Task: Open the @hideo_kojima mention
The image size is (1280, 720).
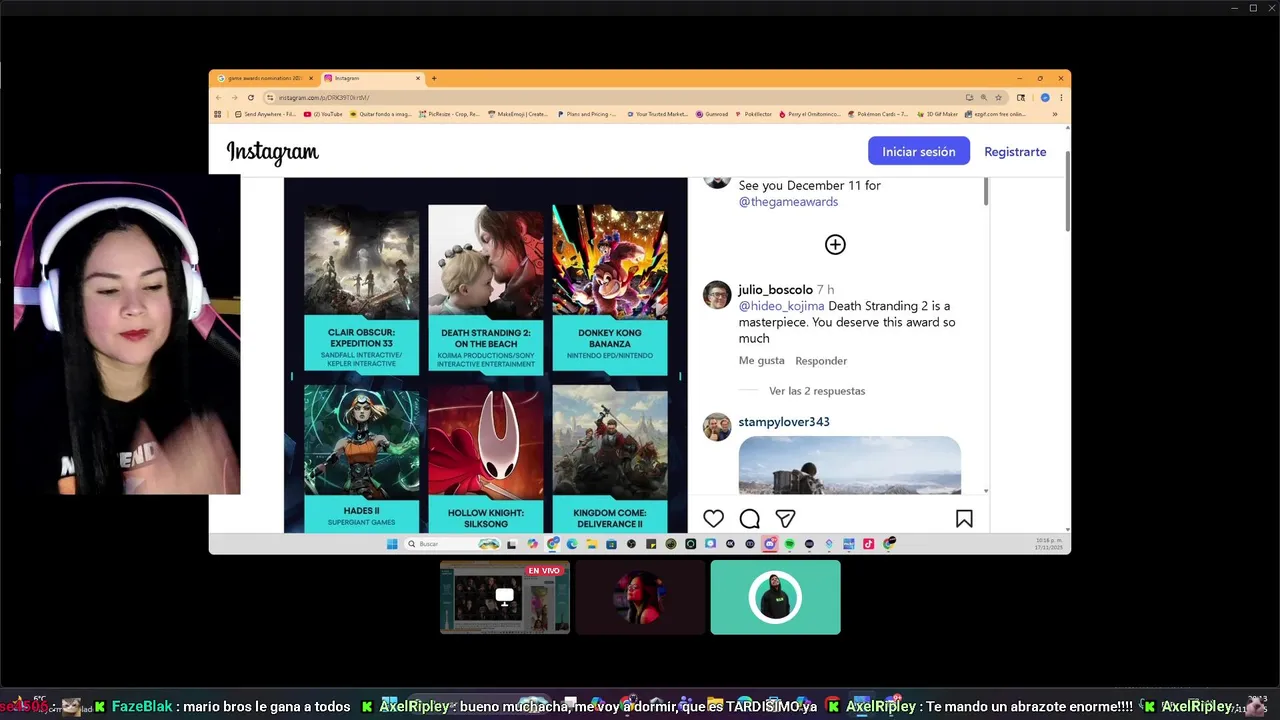Action: tap(781, 306)
